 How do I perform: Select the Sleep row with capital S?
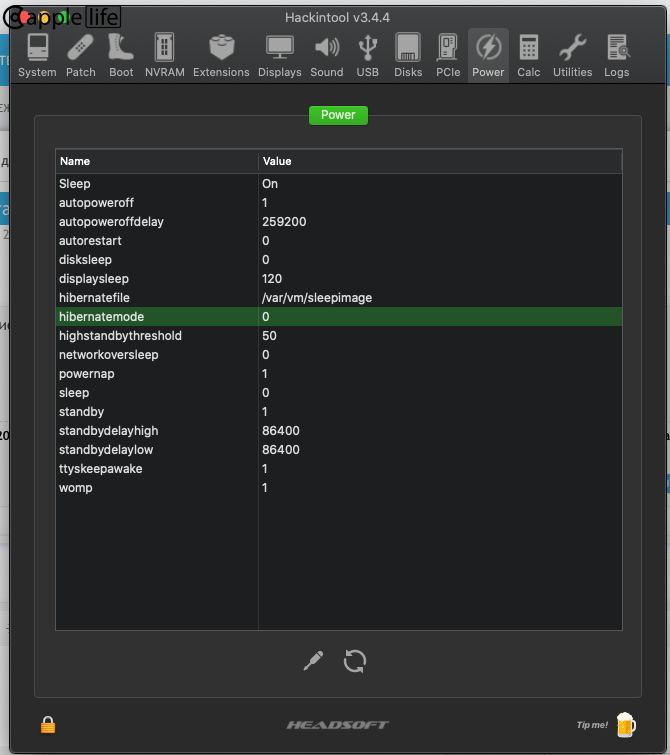pyautogui.click(x=339, y=183)
